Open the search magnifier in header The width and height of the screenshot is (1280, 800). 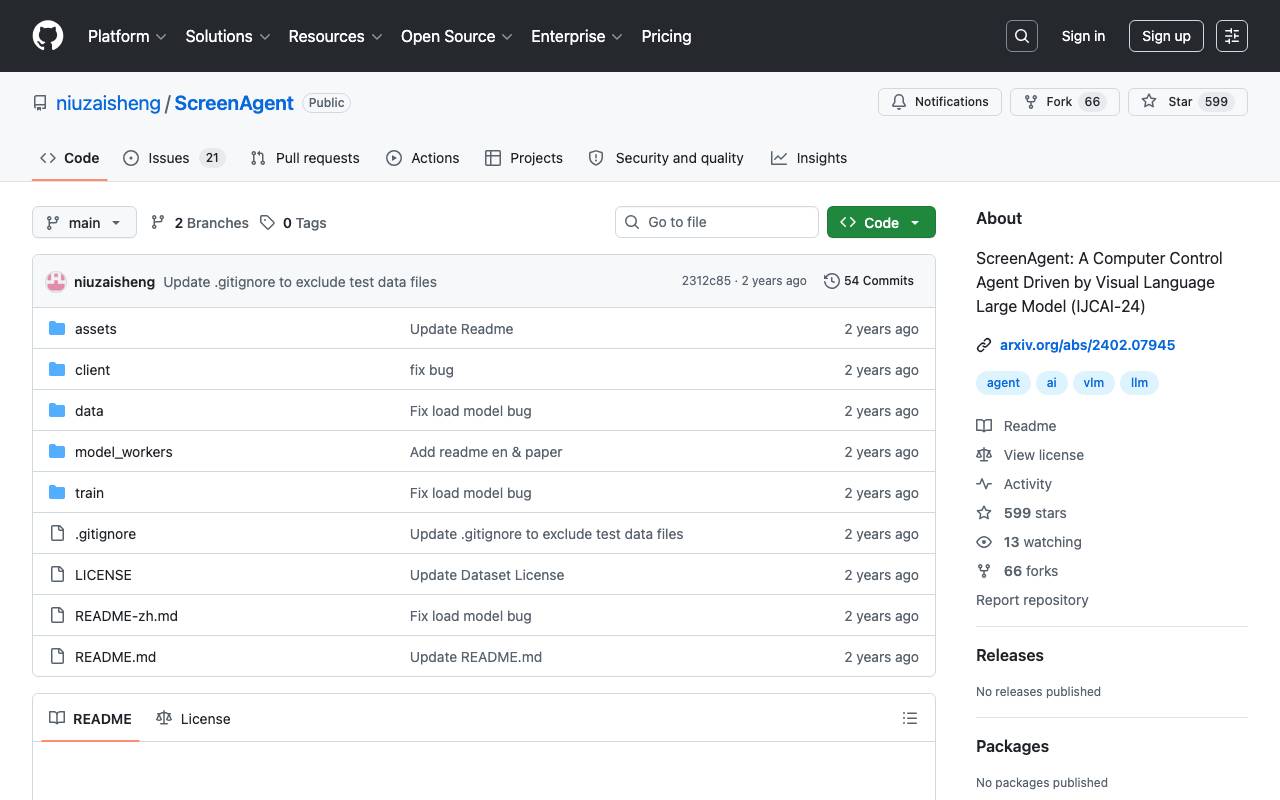[1022, 36]
